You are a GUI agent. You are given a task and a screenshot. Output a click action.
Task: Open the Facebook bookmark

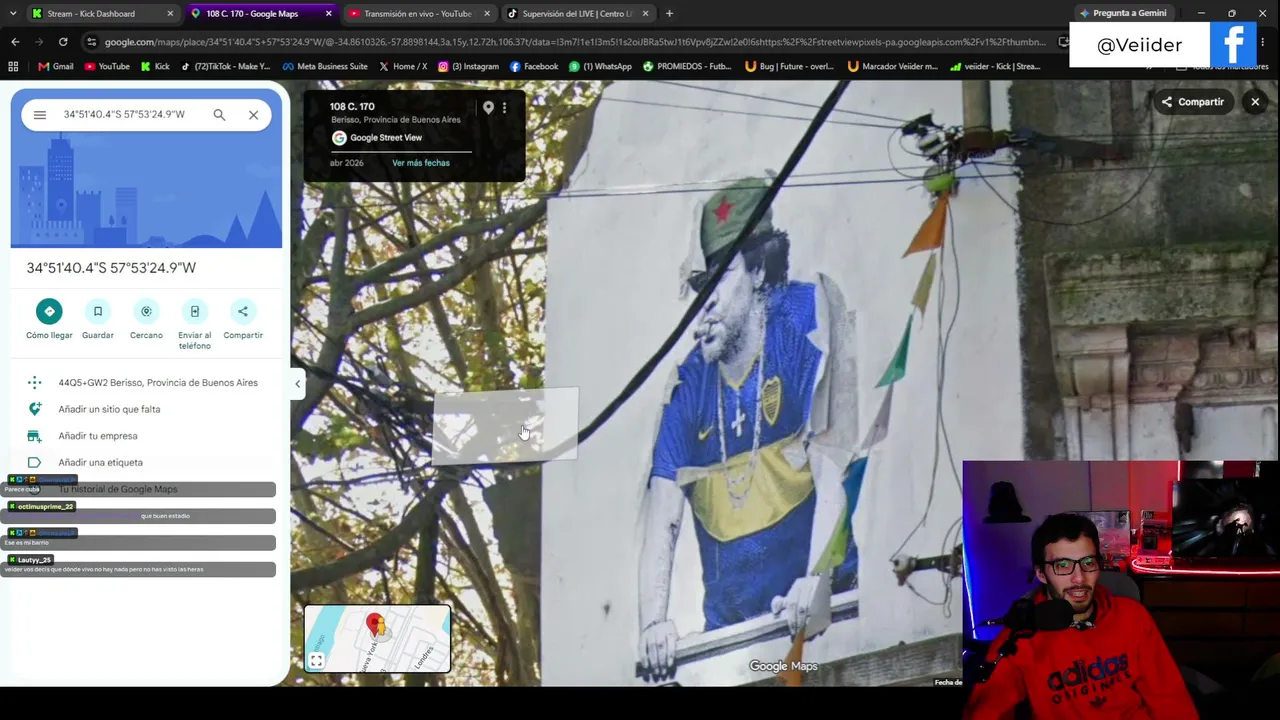pyautogui.click(x=534, y=67)
